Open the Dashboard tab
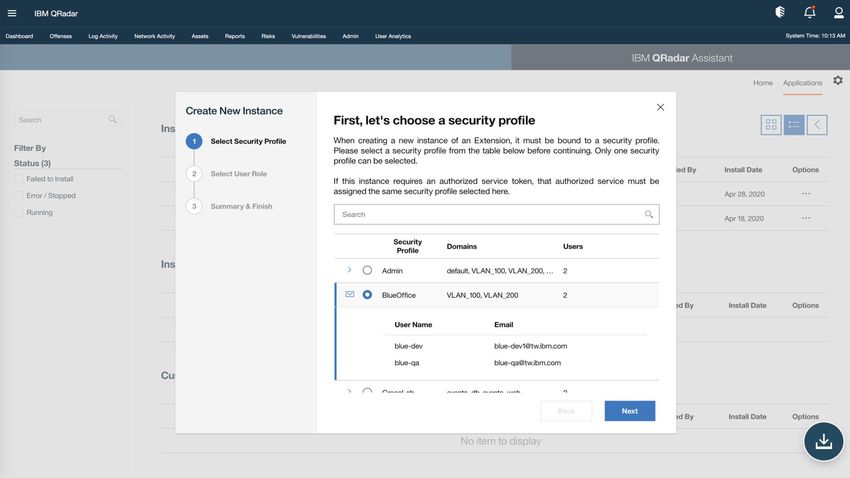This screenshot has width=850, height=478. pyautogui.click(x=20, y=36)
